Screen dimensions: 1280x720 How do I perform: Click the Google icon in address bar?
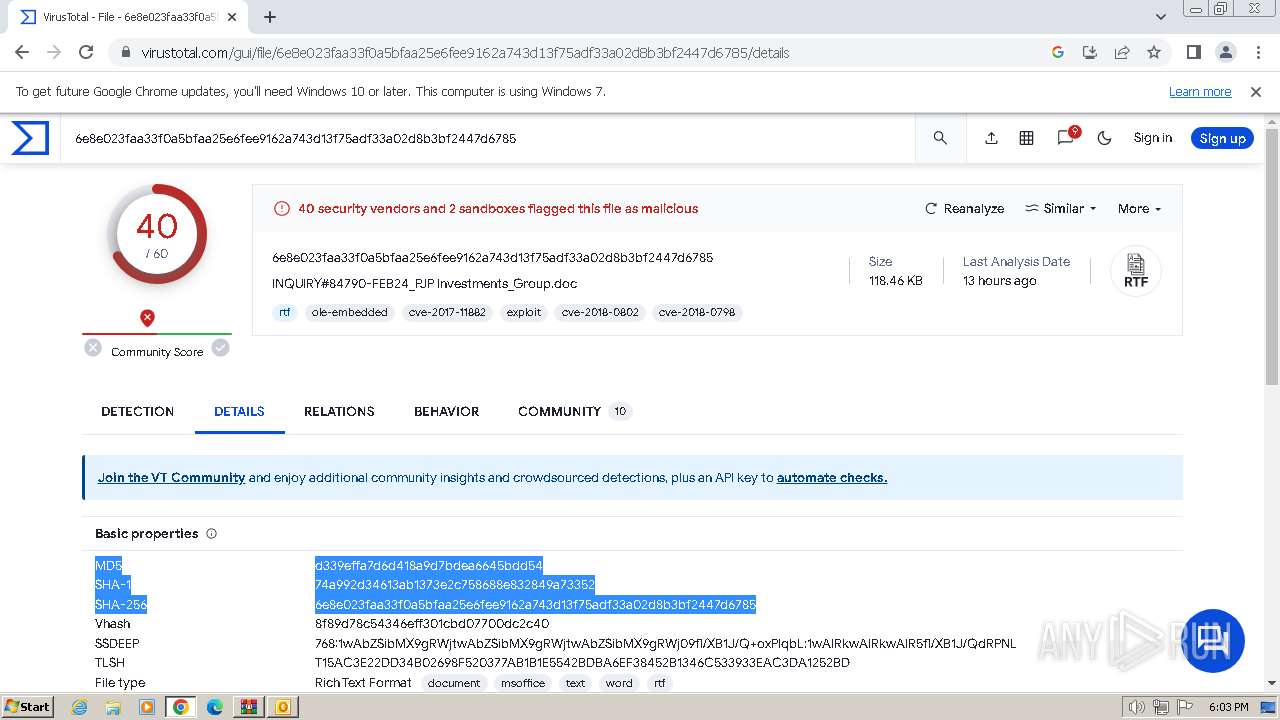[1058, 52]
